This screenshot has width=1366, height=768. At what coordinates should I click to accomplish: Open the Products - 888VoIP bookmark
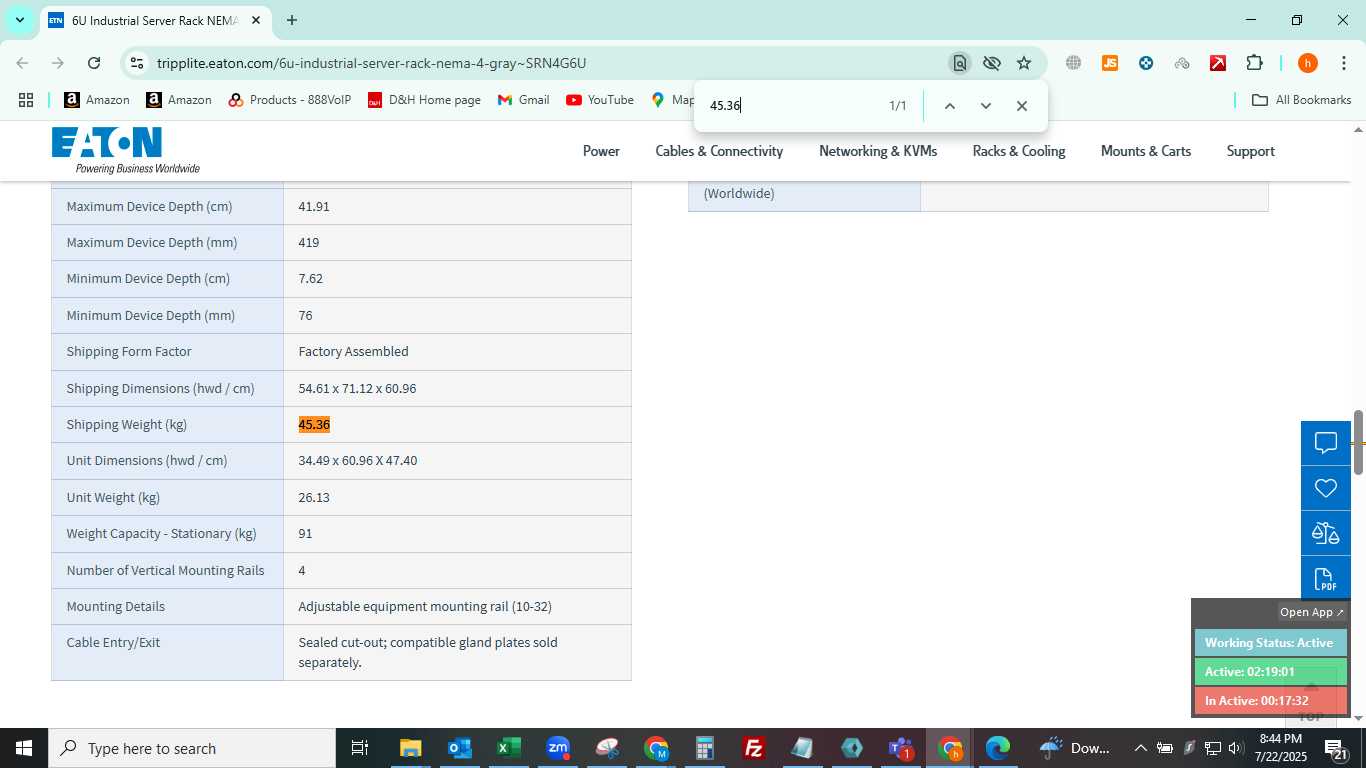coord(290,100)
